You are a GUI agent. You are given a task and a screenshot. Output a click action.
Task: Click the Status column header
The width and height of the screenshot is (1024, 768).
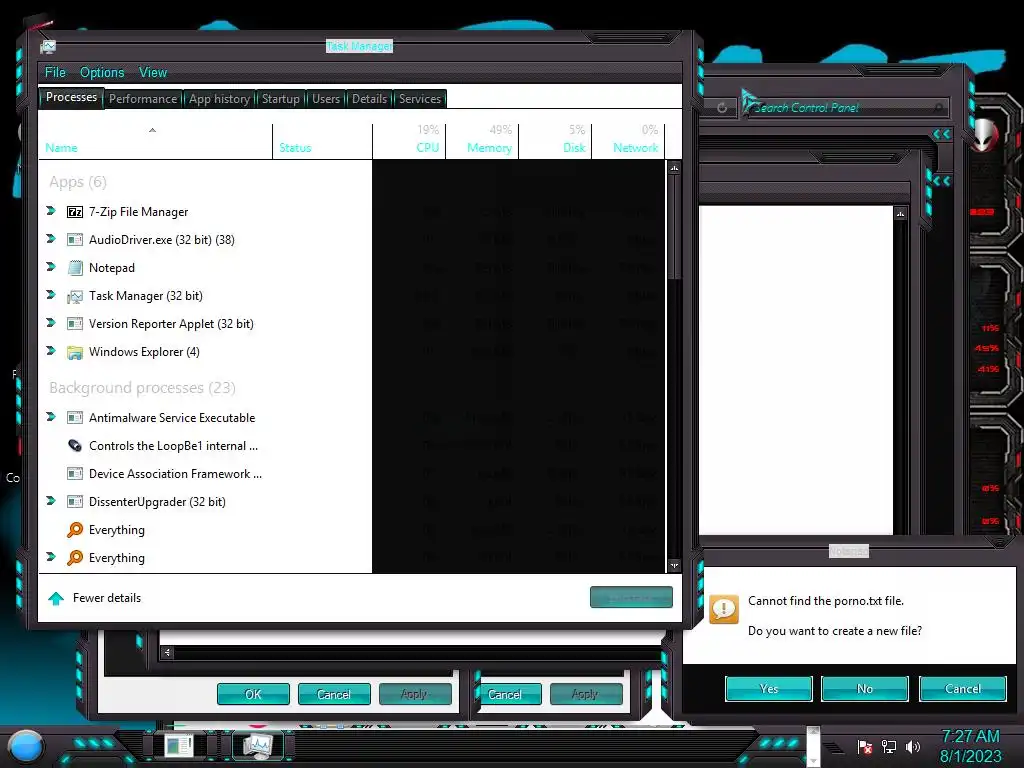click(323, 142)
